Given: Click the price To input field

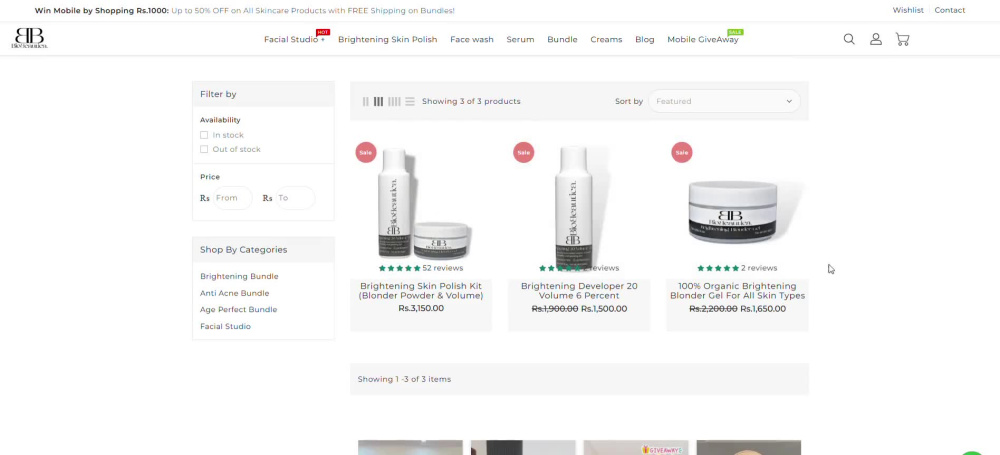Looking at the screenshot, I should (x=295, y=198).
